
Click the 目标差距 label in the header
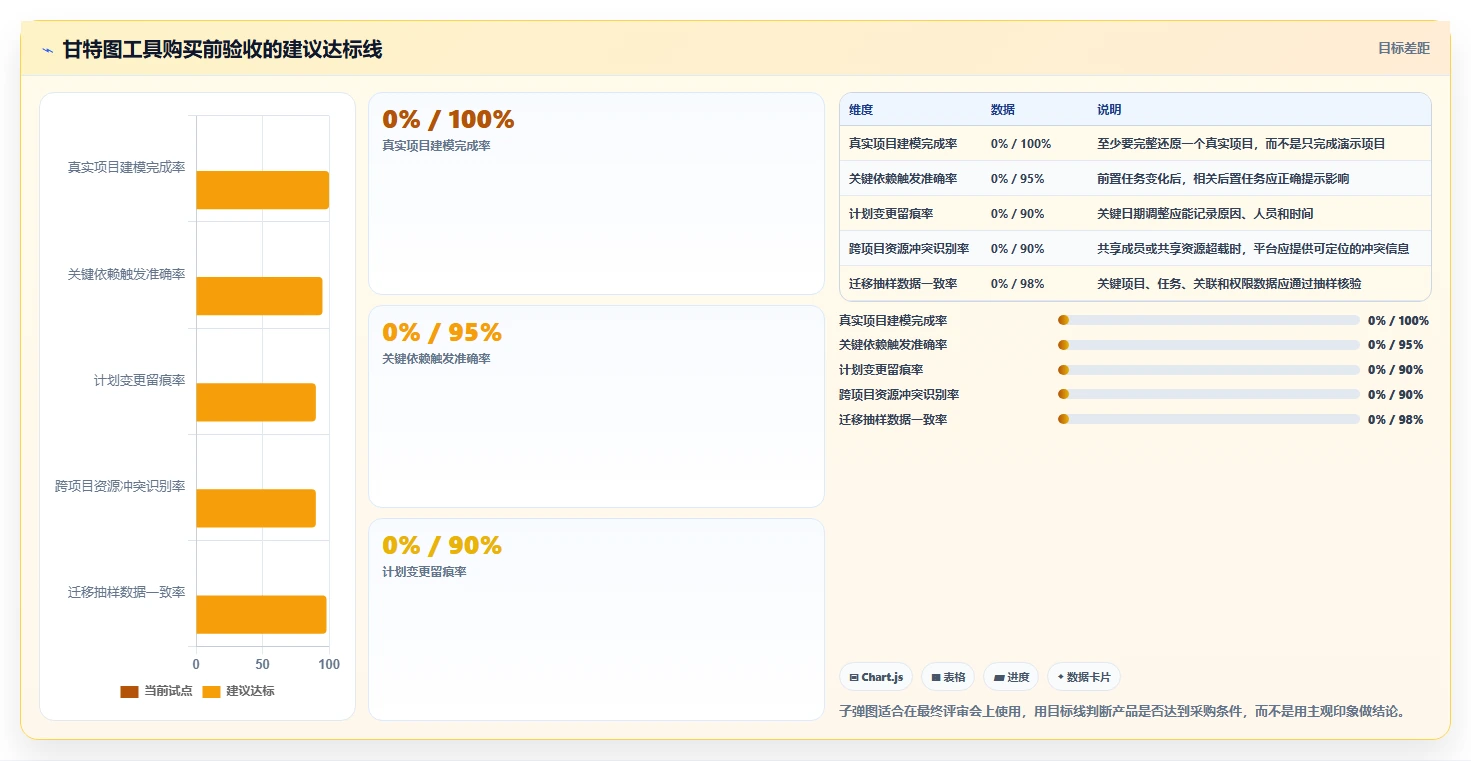(x=1404, y=48)
